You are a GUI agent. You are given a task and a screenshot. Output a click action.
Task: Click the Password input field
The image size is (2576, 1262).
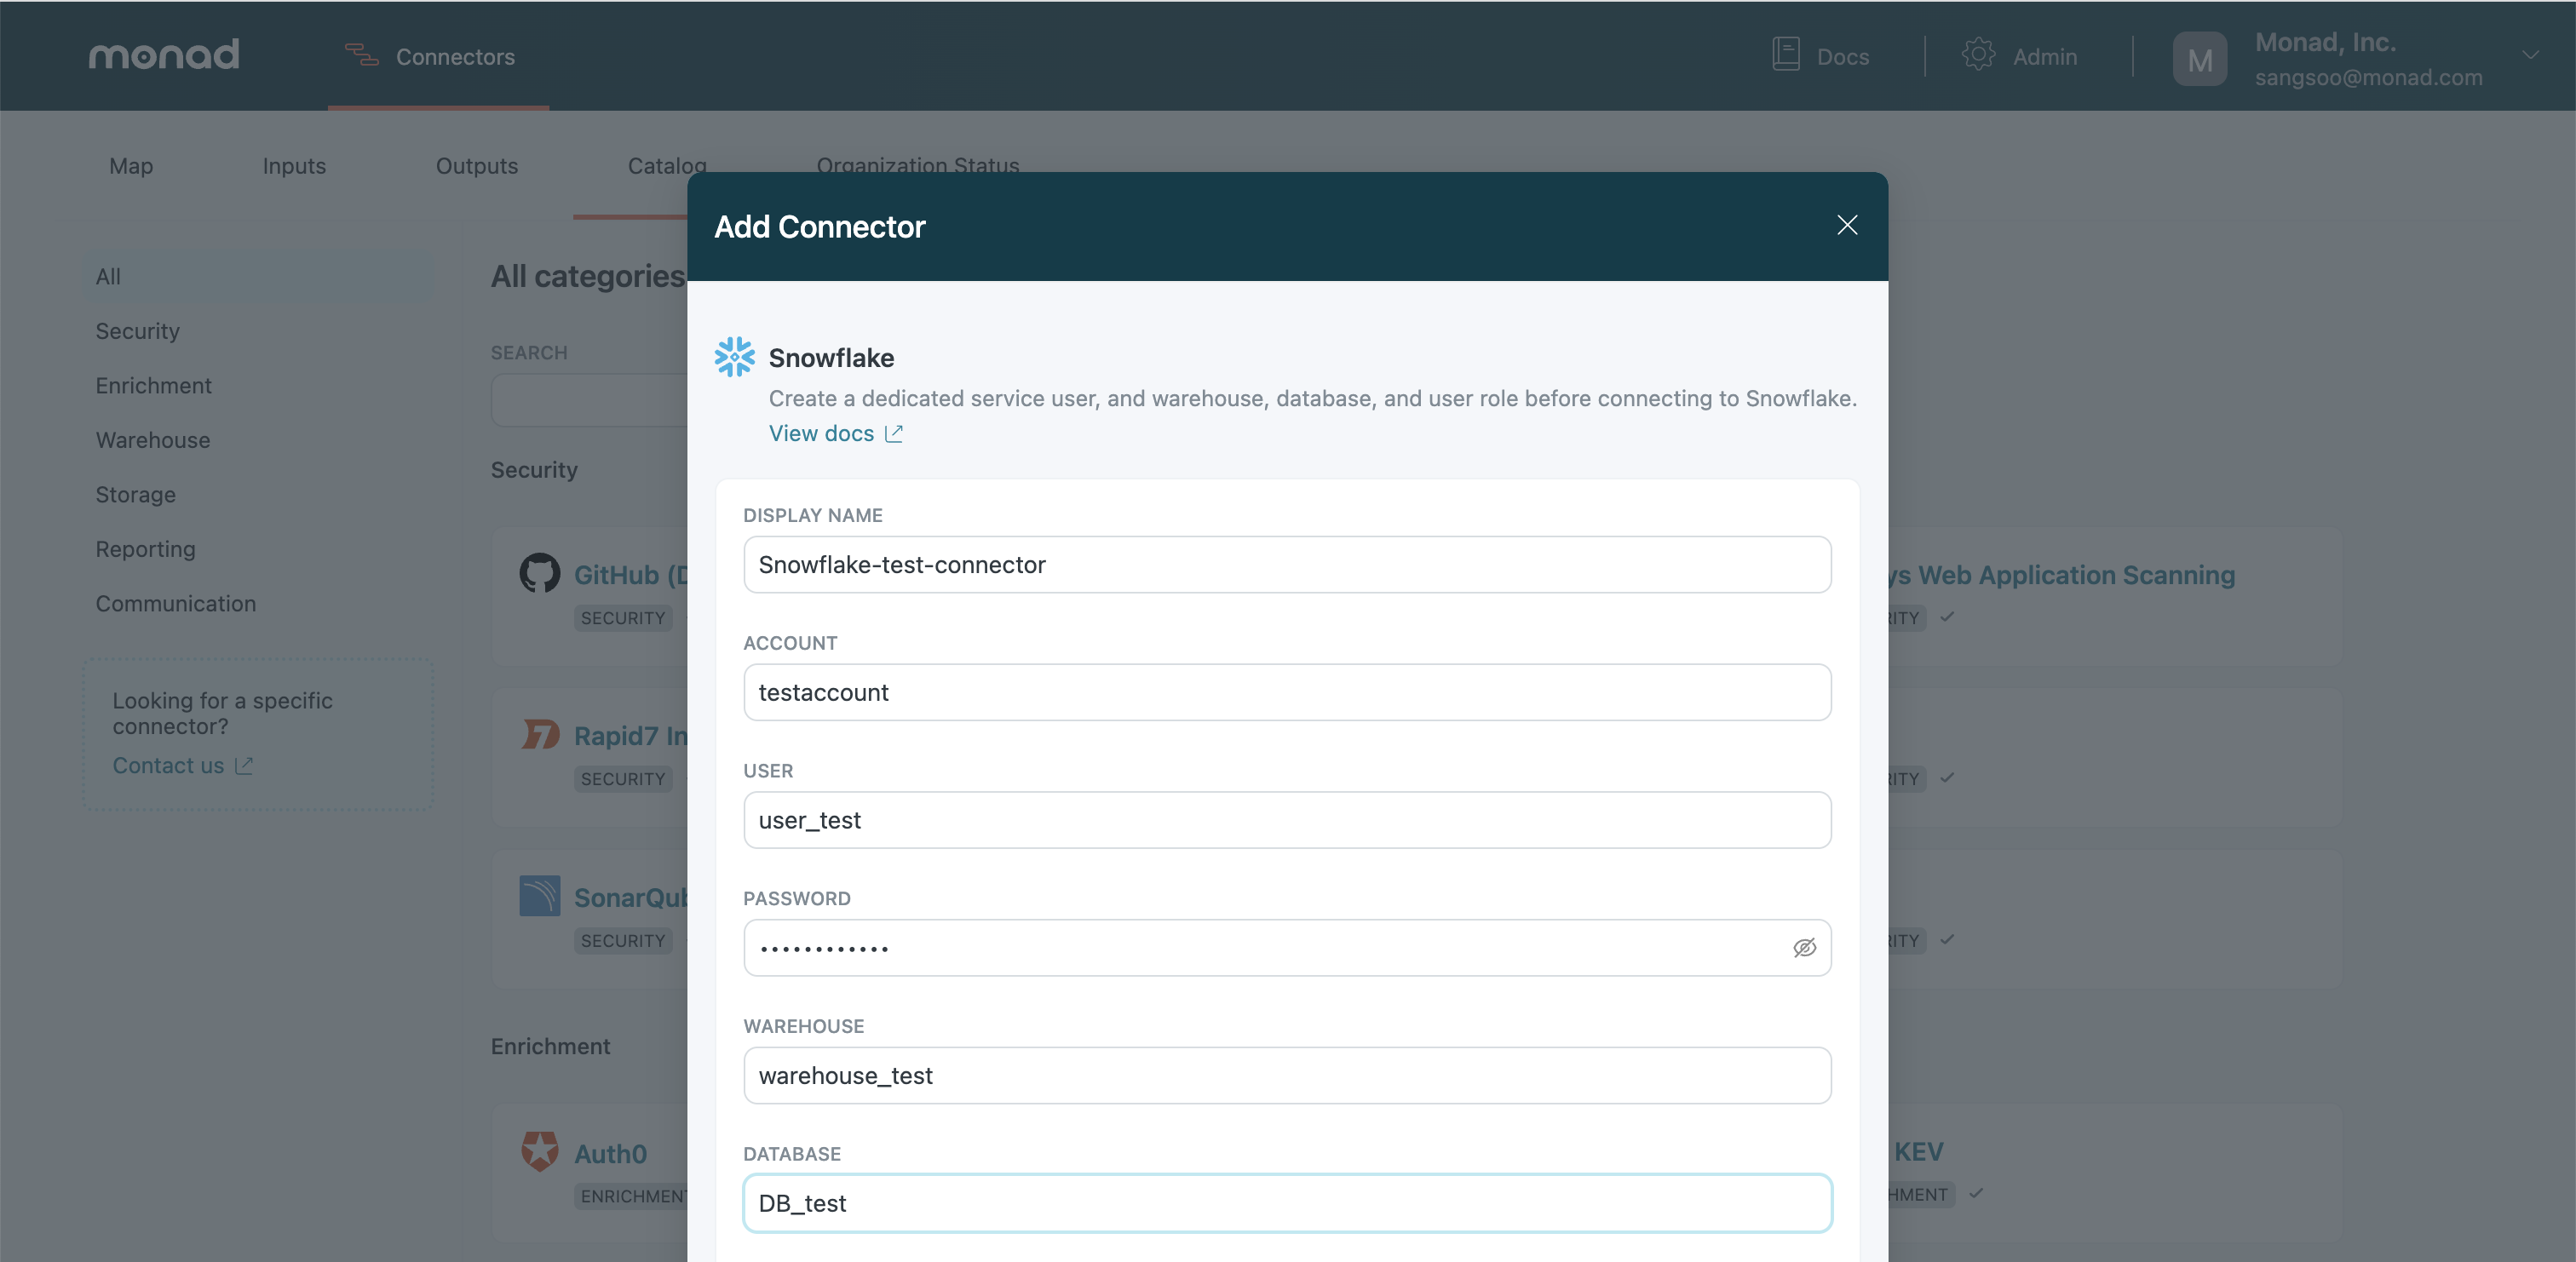click(x=1287, y=947)
